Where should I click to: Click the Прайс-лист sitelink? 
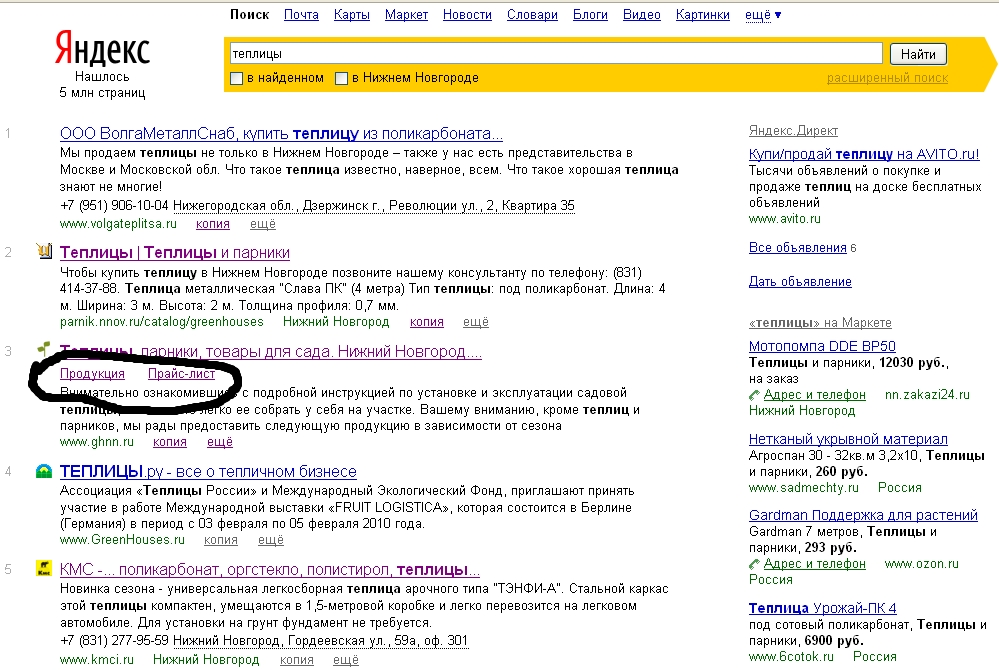182,374
